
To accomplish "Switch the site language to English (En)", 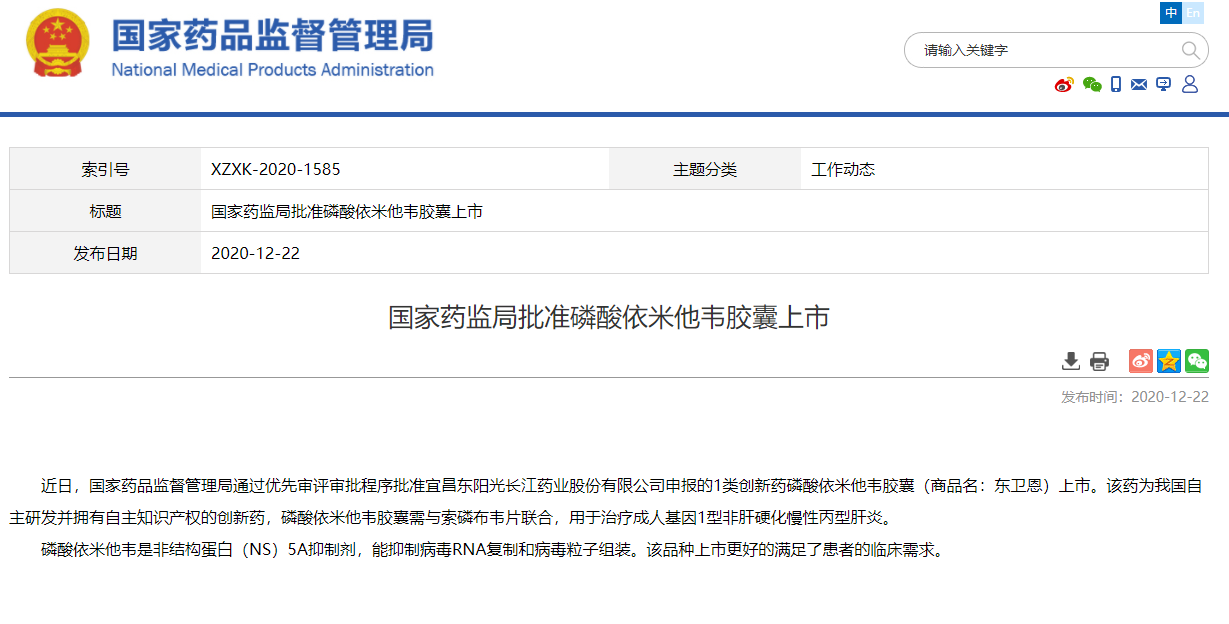I will 1193,13.
